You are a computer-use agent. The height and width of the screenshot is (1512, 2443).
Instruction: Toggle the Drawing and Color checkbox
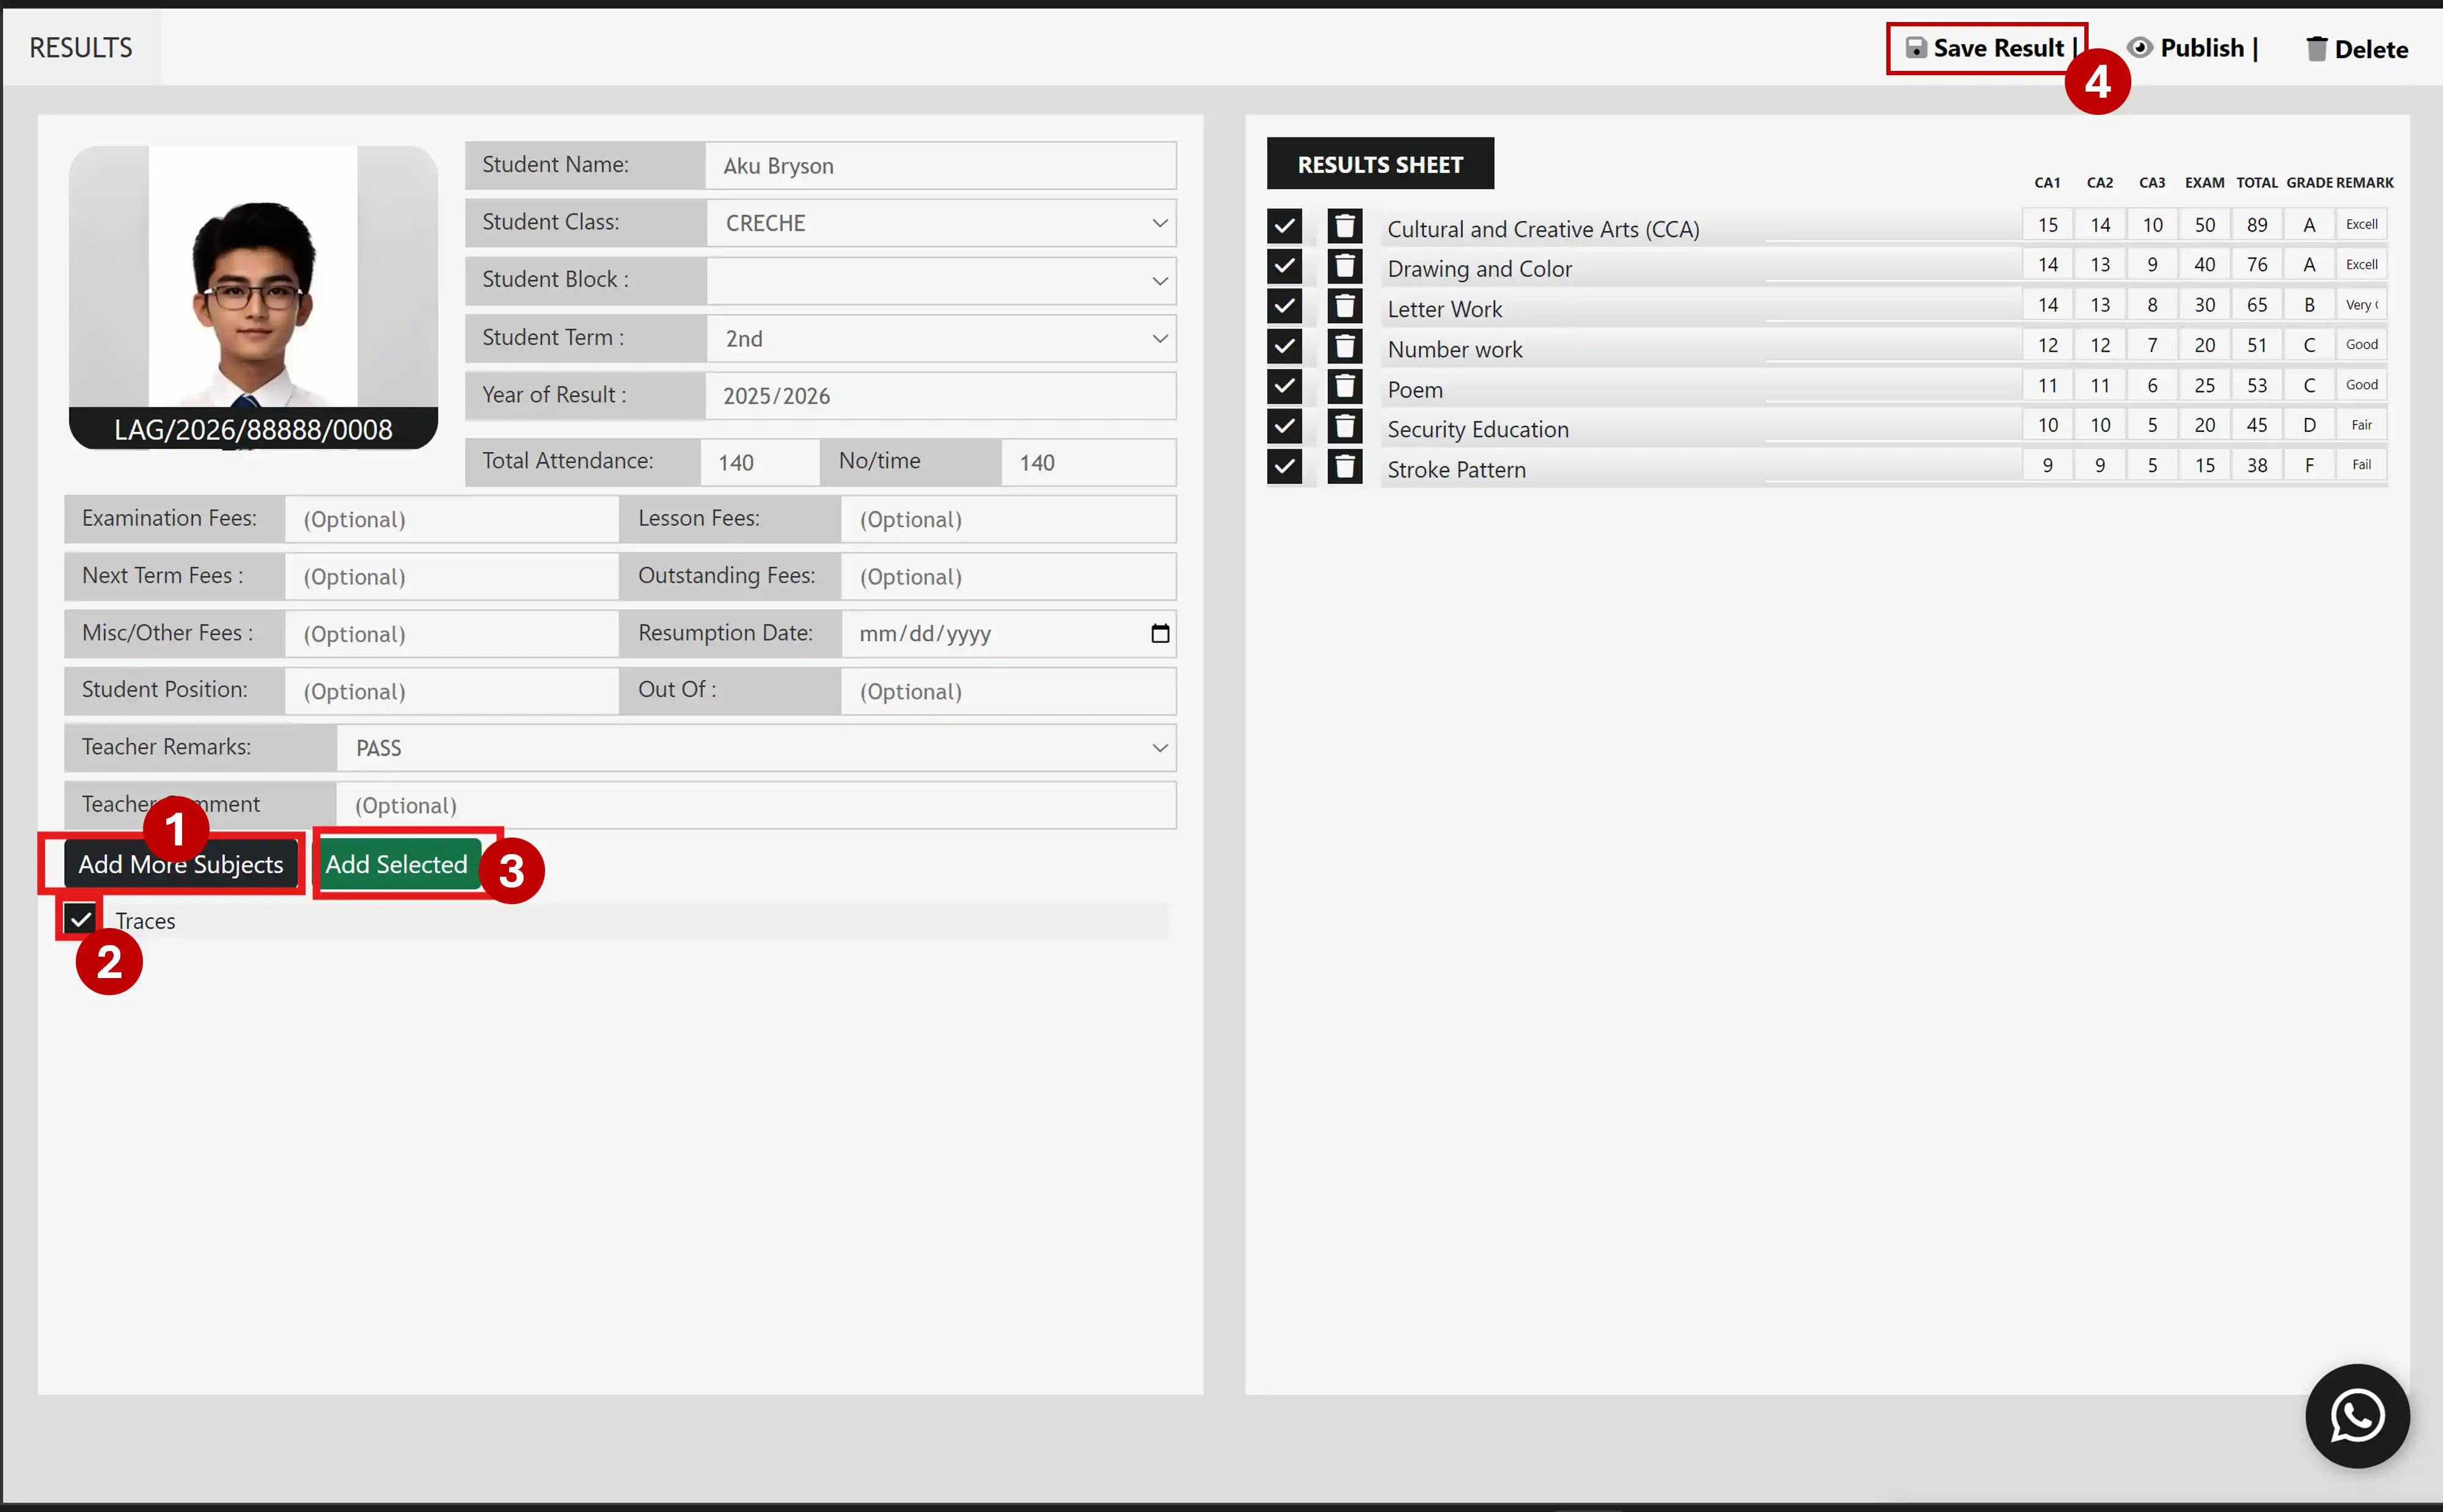click(1285, 266)
